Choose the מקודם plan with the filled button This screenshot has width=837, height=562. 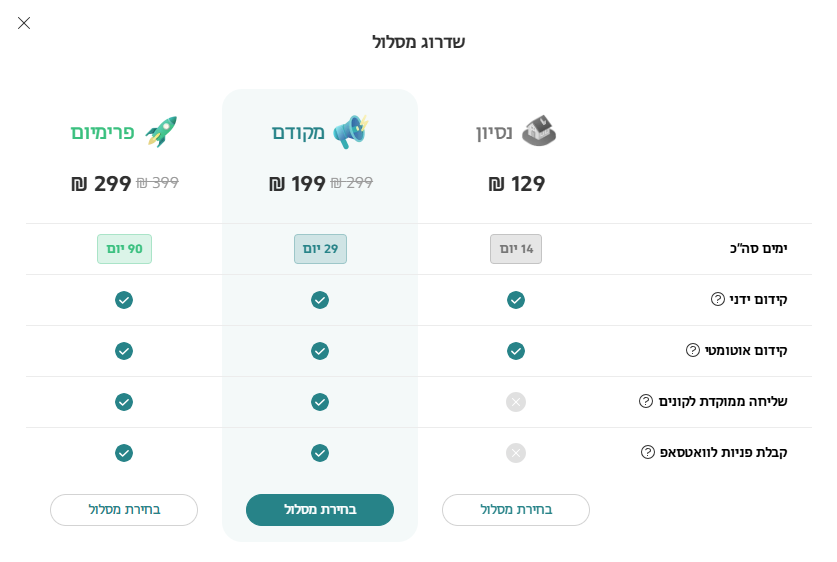coord(320,510)
